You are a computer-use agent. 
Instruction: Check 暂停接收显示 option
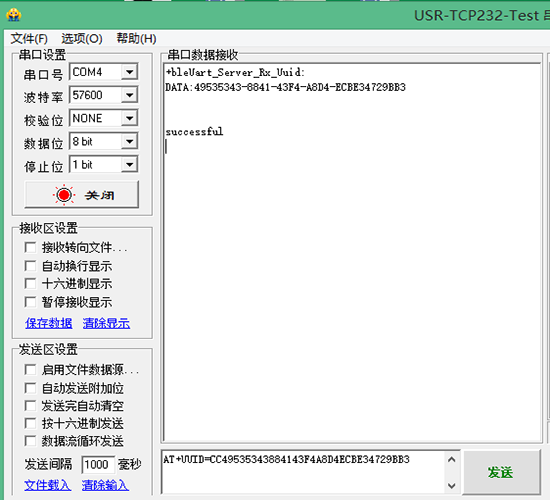coord(30,302)
